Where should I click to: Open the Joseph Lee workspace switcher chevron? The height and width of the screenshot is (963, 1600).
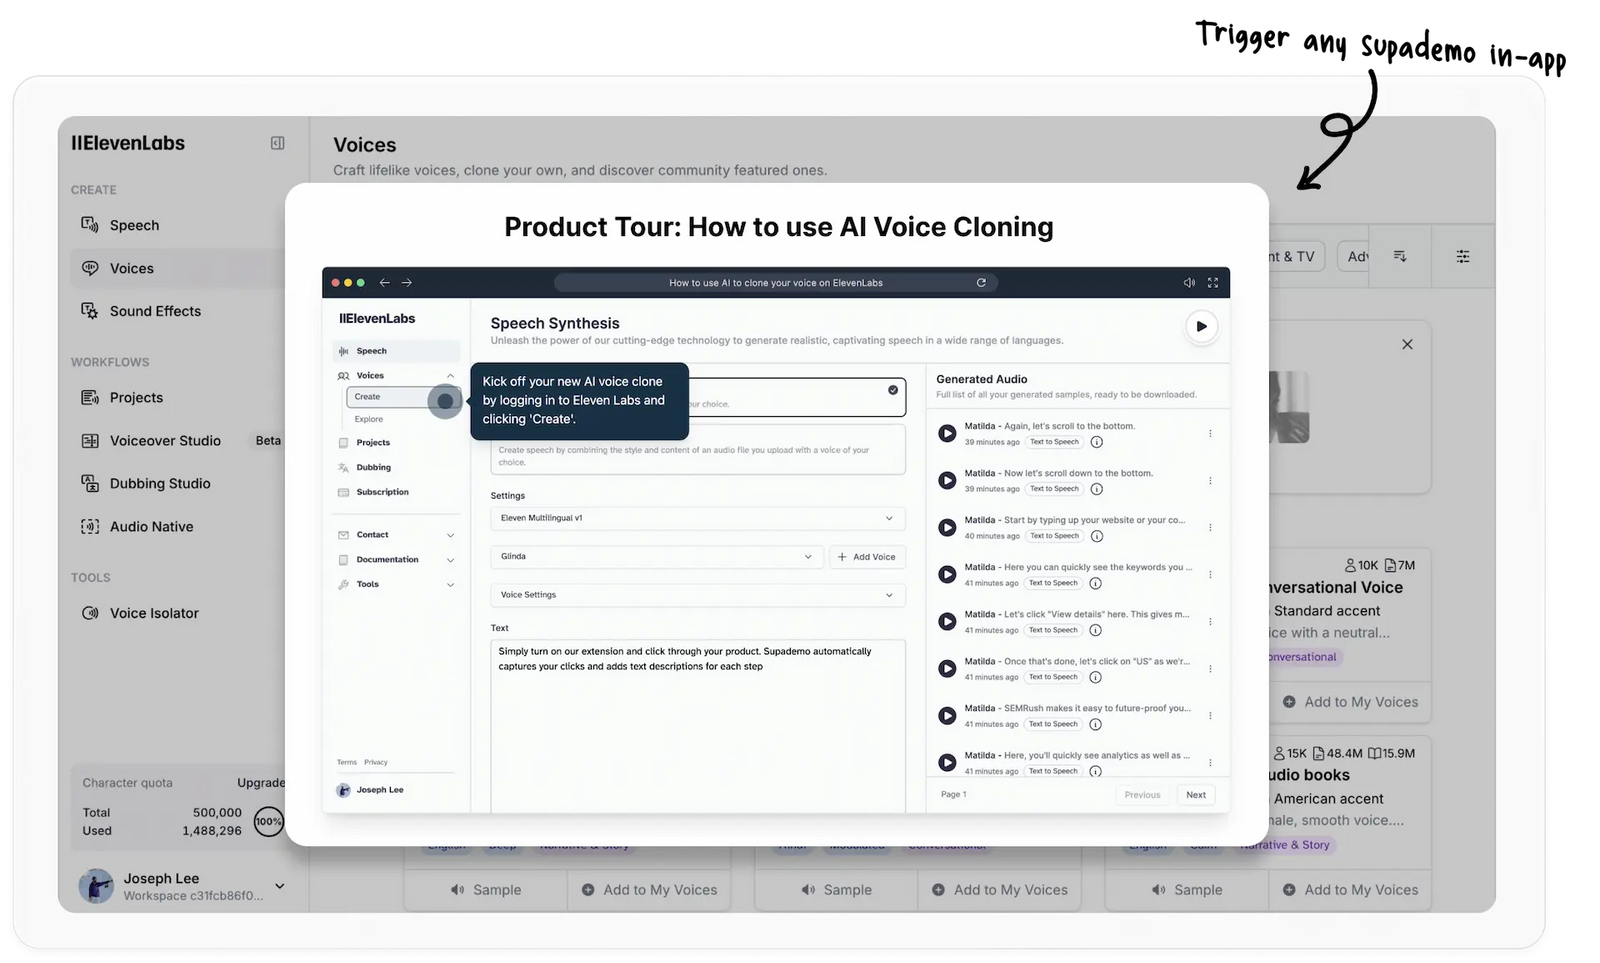tap(280, 886)
